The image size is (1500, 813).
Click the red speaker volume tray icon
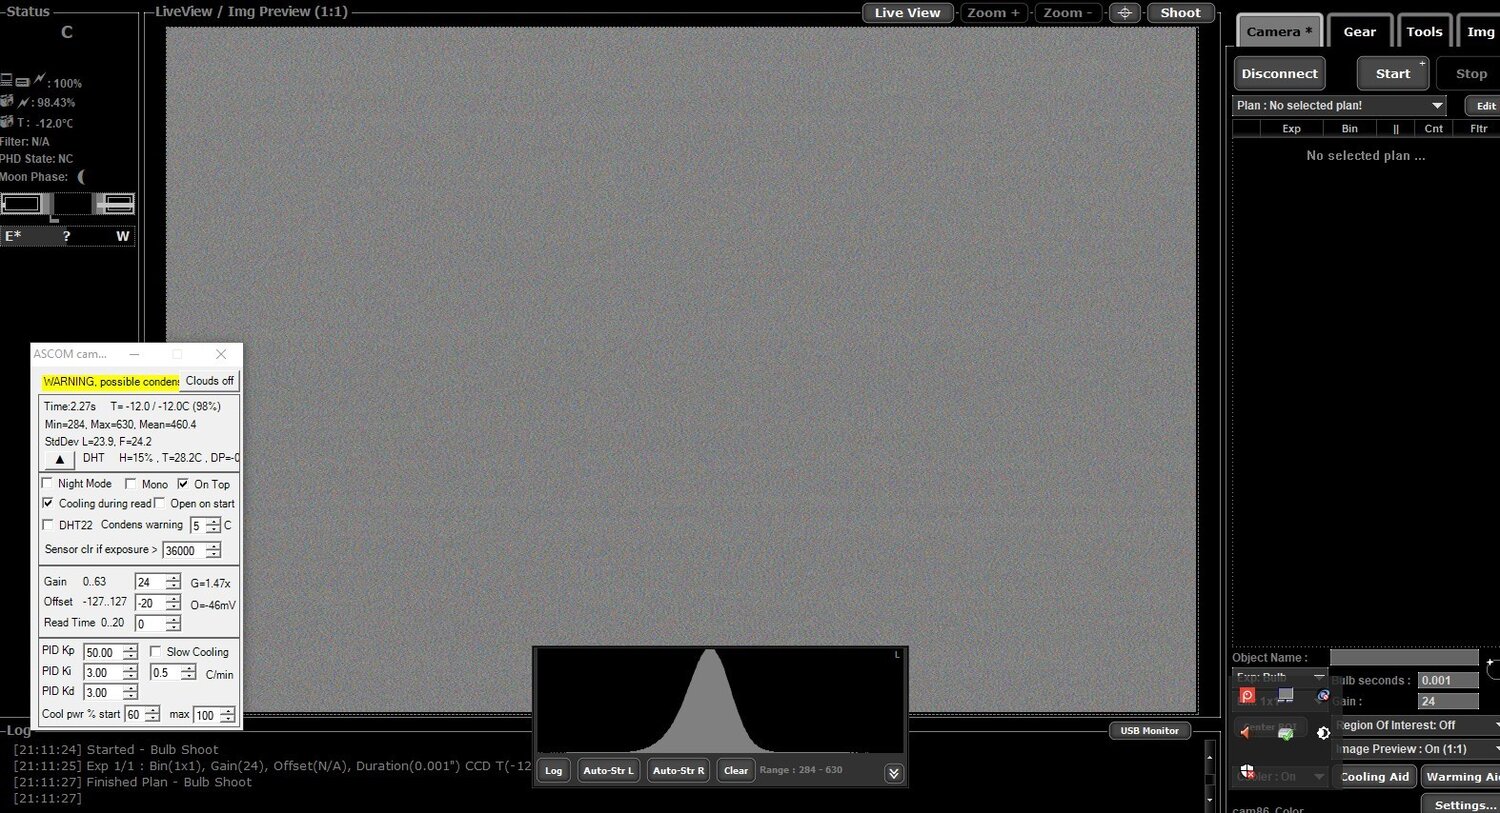1246,732
